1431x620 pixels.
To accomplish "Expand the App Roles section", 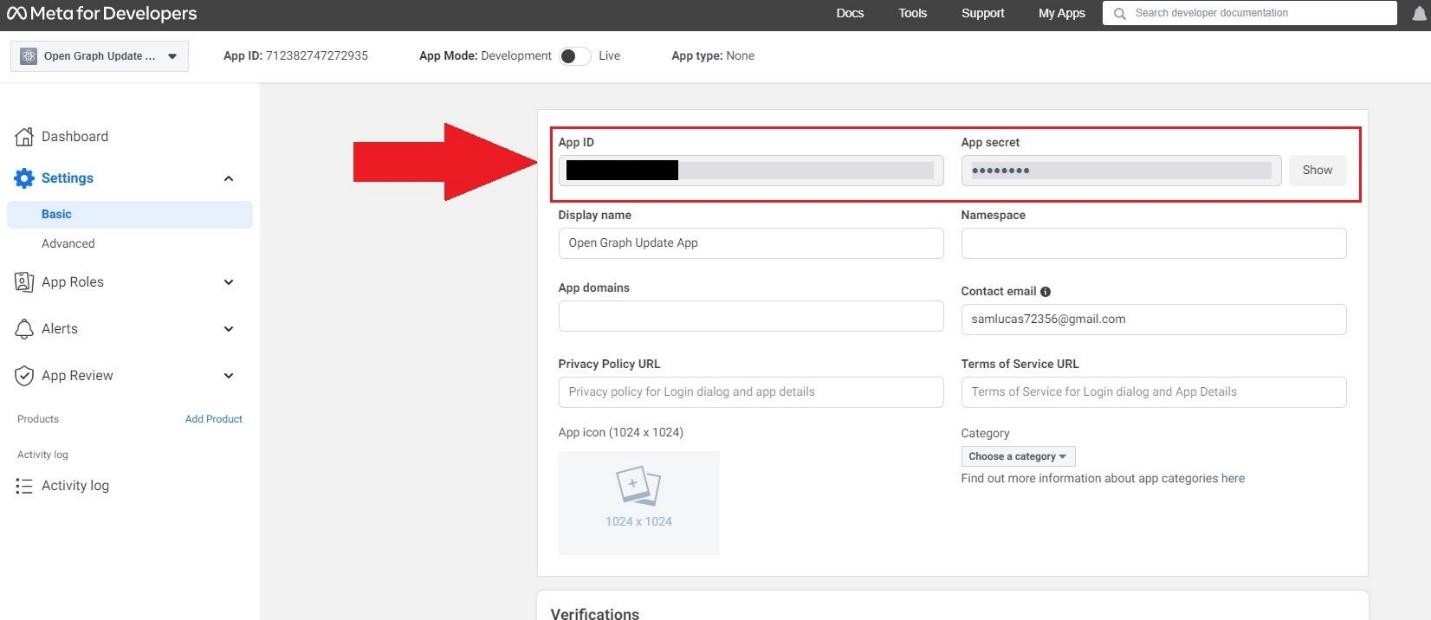I will tap(228, 282).
